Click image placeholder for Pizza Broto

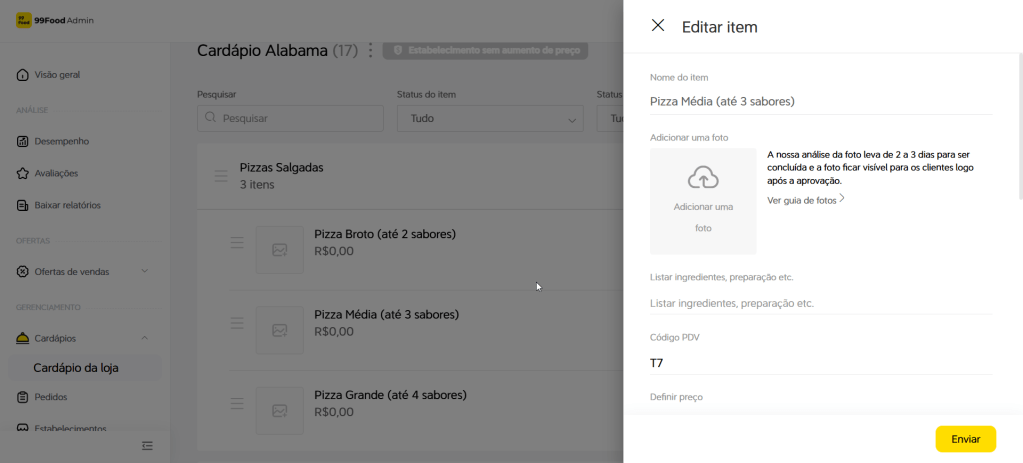point(280,249)
